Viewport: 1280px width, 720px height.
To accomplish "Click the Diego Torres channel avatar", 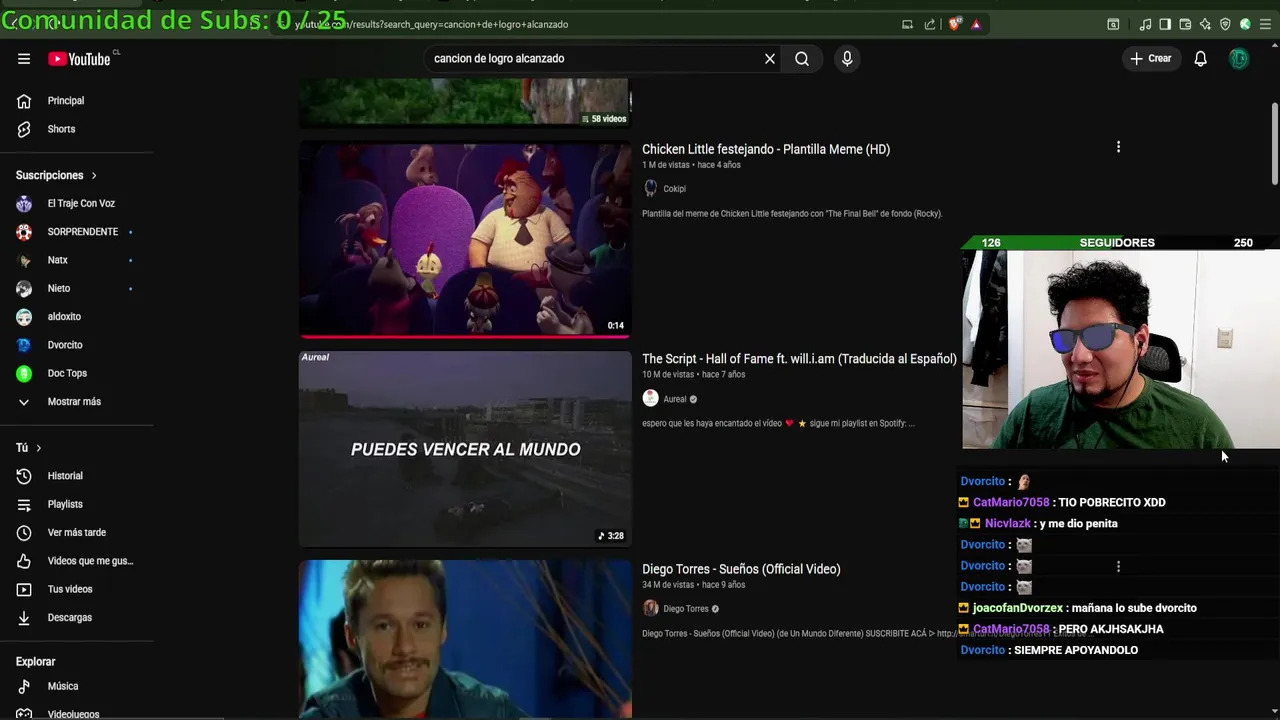I will coord(651,608).
